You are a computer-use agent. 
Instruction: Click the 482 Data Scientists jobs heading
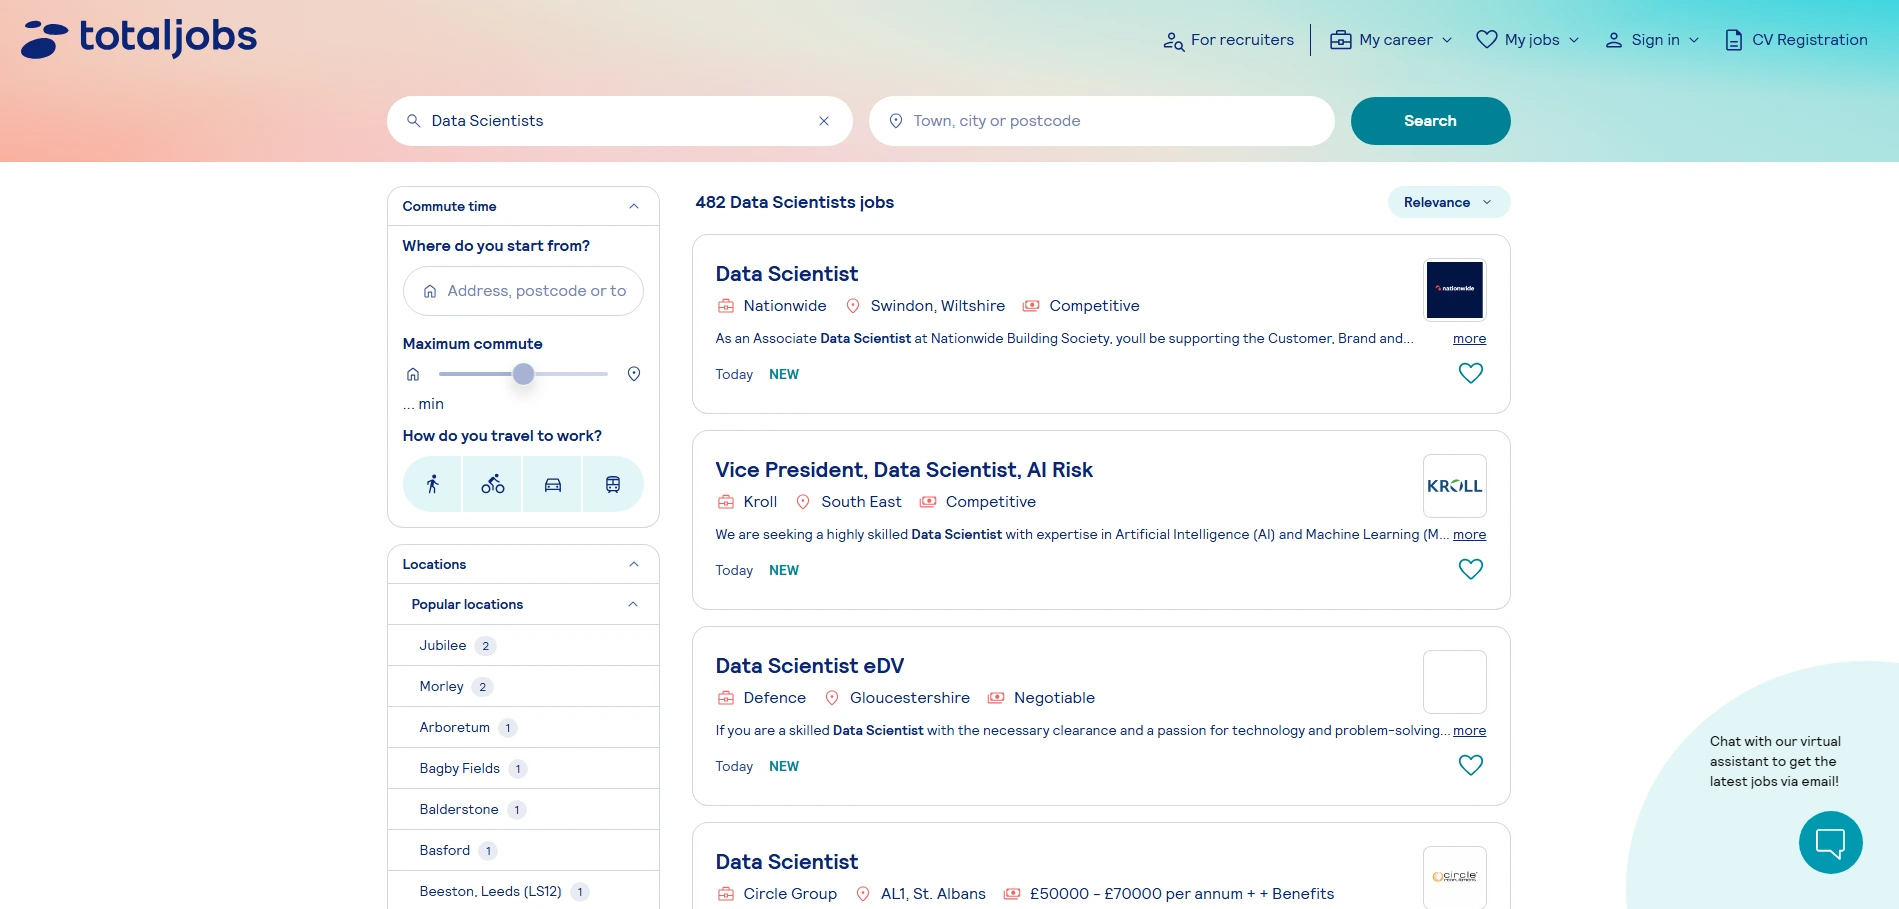point(794,202)
